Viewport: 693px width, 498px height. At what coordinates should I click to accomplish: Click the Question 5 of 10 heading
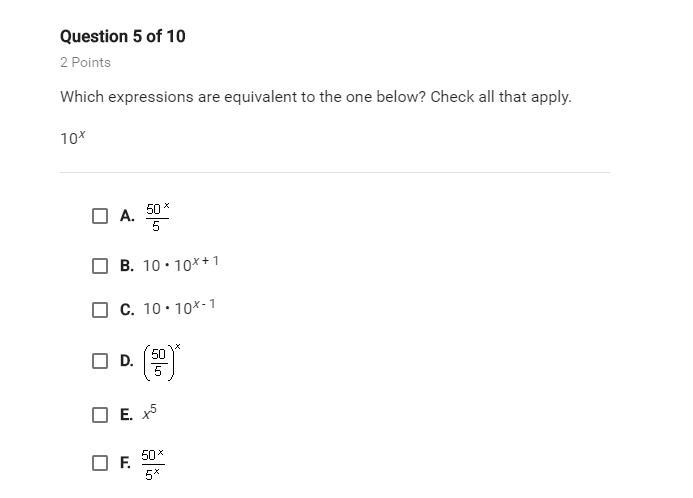[x=122, y=37]
